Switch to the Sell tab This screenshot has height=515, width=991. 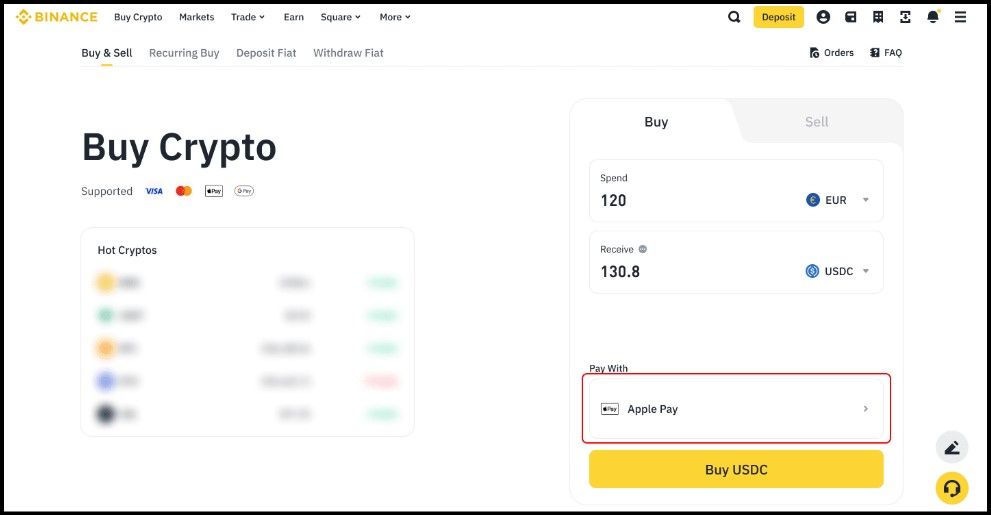[x=816, y=122]
